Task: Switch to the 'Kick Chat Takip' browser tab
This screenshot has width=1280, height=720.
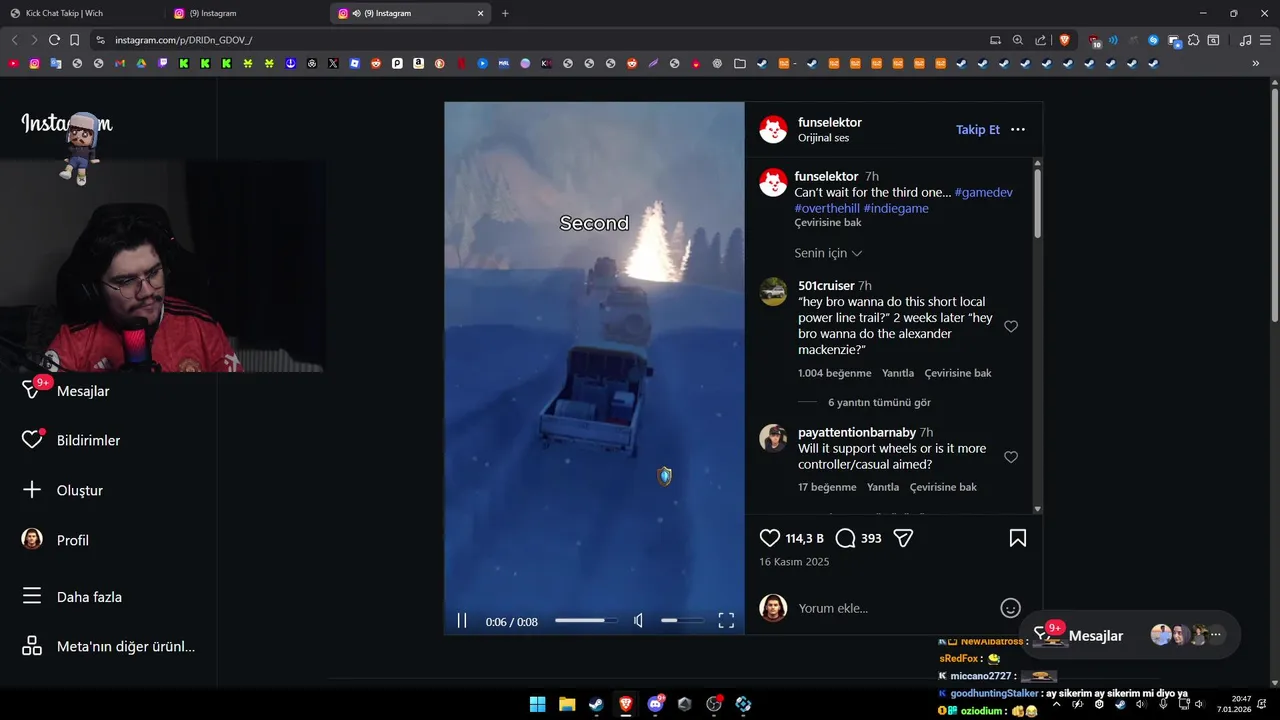Action: point(82,13)
